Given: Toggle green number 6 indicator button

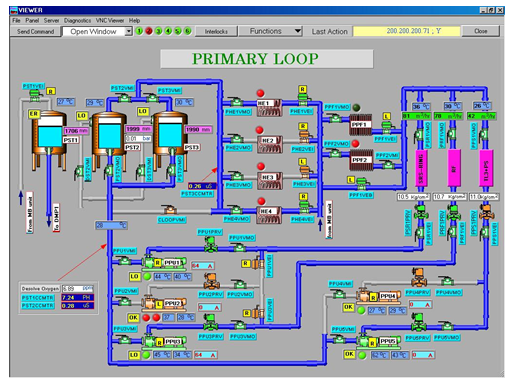Looking at the screenshot, I should coord(188,31).
